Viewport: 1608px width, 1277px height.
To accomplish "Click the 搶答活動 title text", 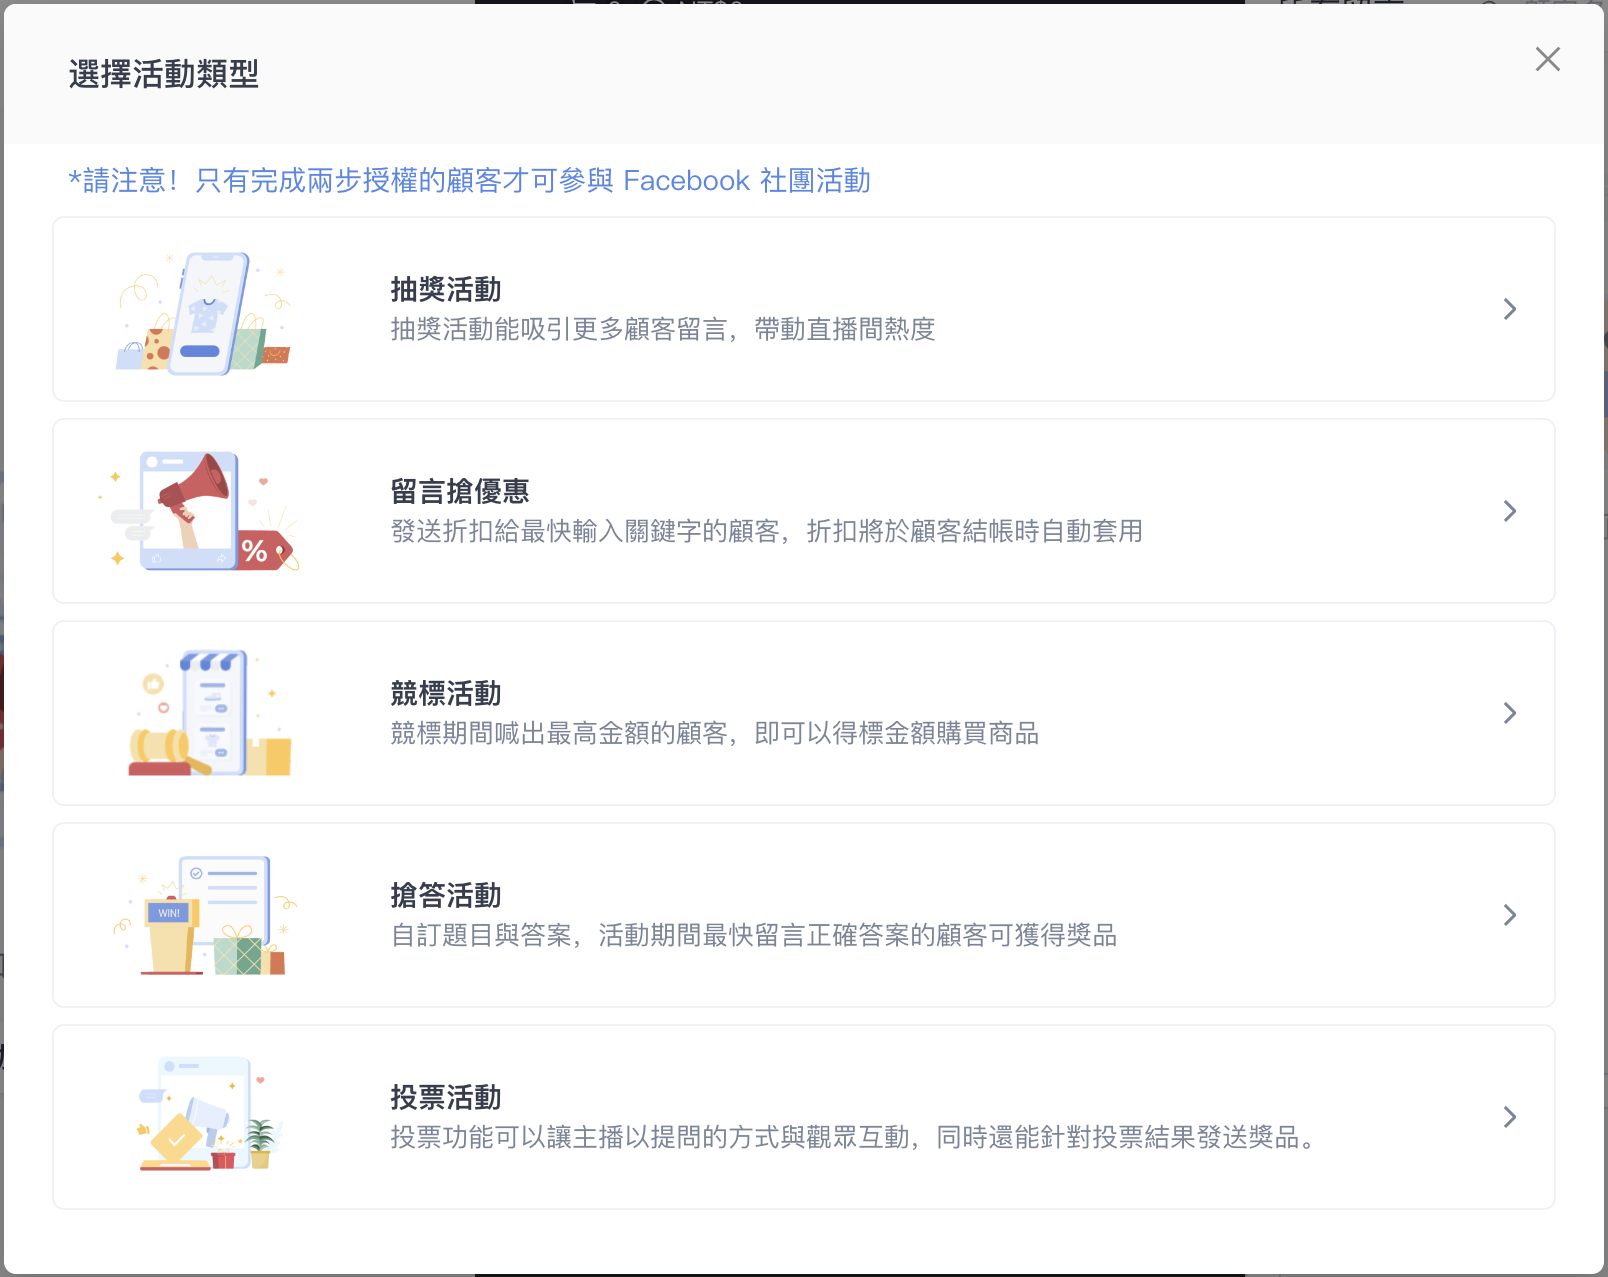I will click(446, 895).
